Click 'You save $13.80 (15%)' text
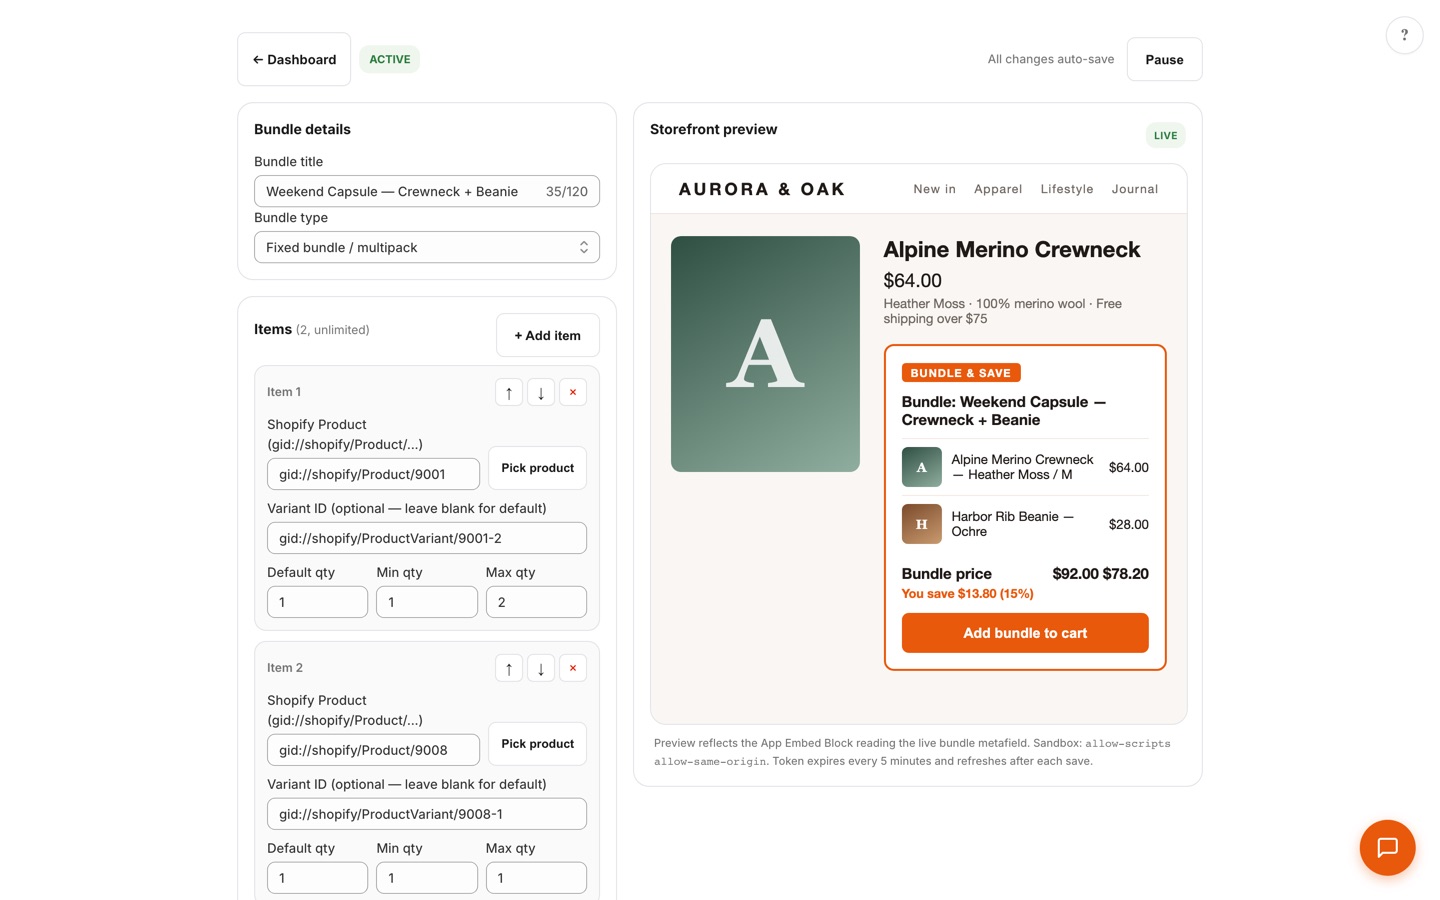This screenshot has height=900, width=1440. point(968,594)
